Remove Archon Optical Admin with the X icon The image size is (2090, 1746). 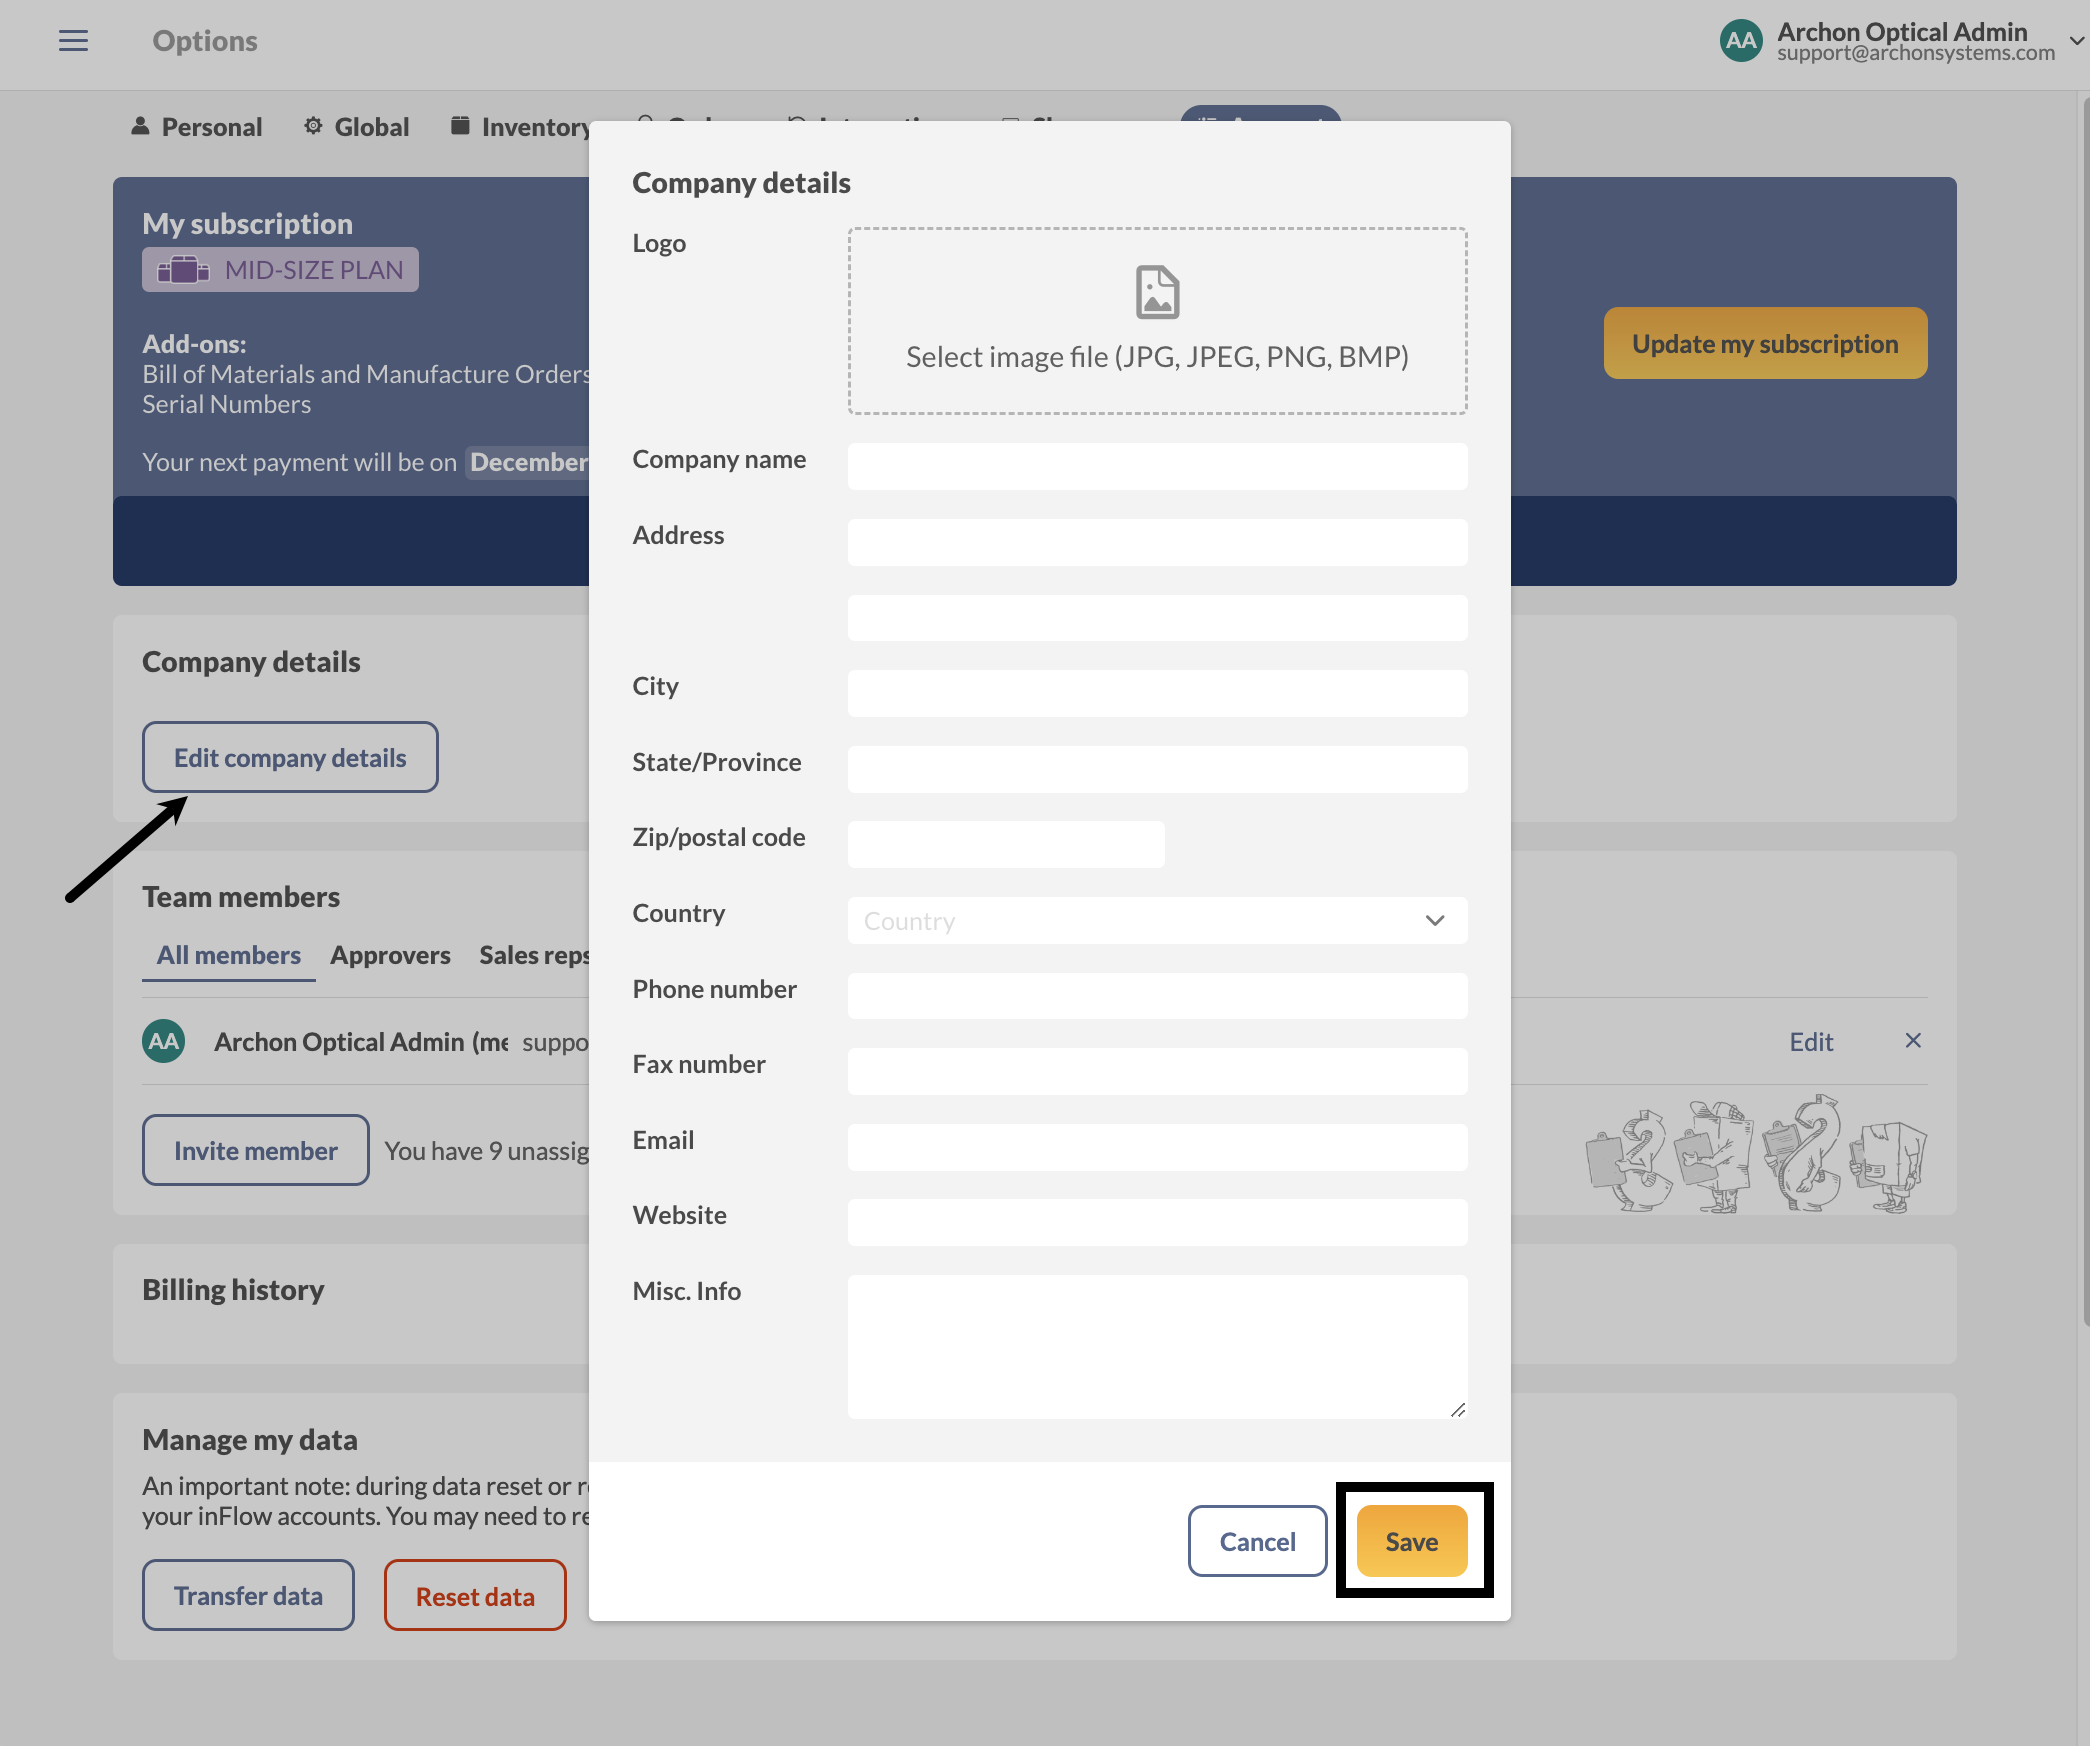(x=1913, y=1040)
